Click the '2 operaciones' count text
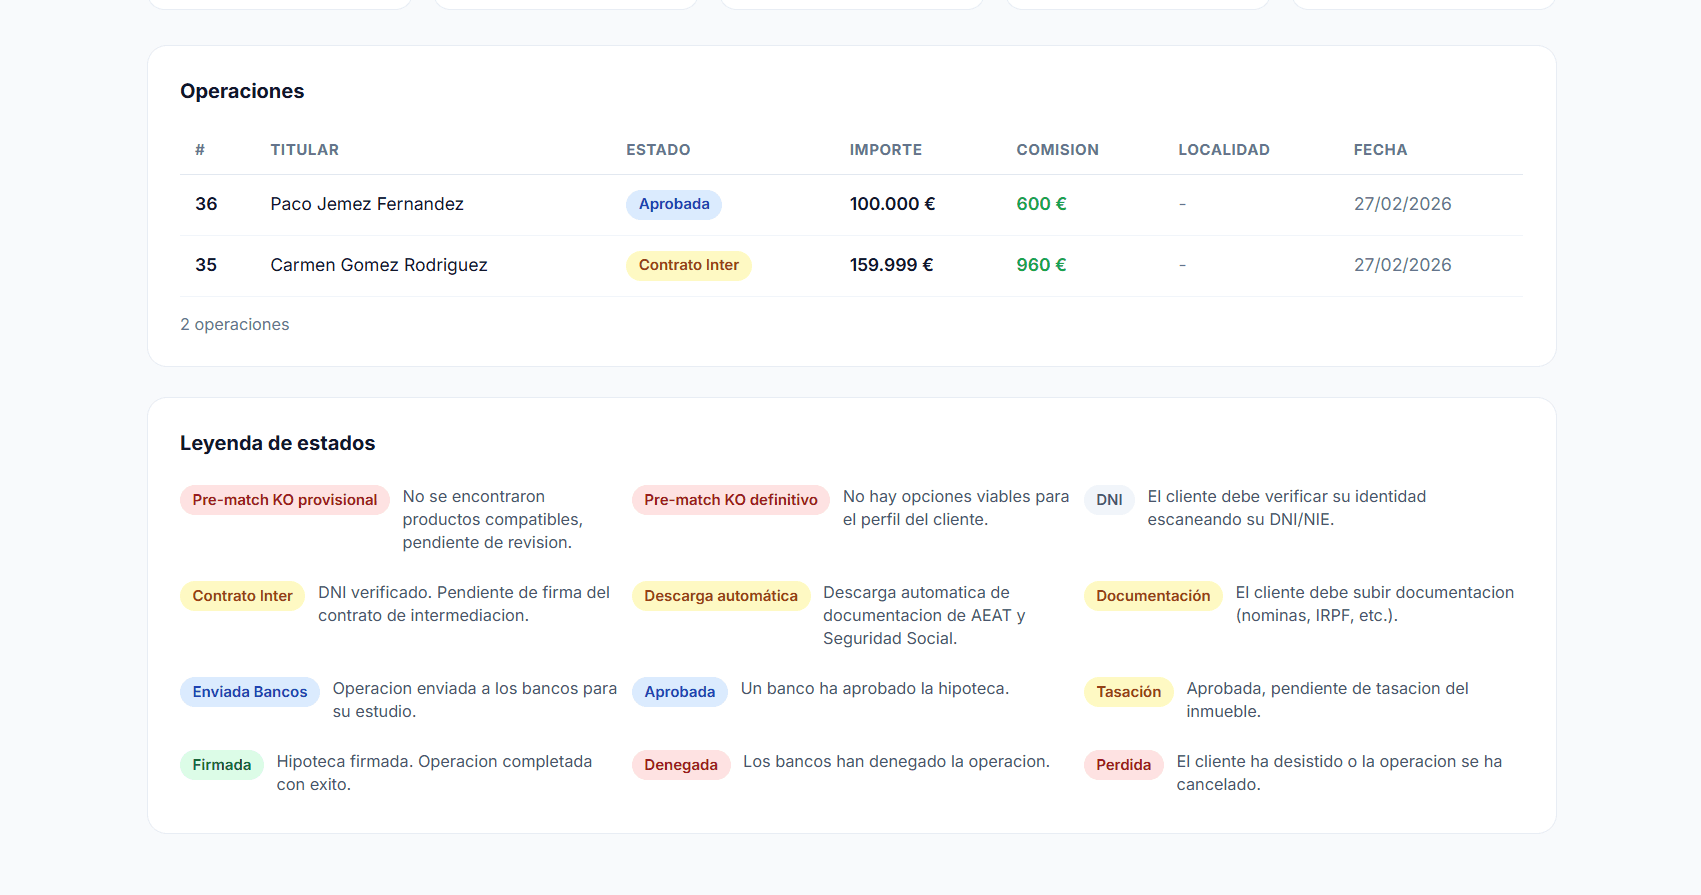Image resolution: width=1701 pixels, height=895 pixels. [234, 324]
